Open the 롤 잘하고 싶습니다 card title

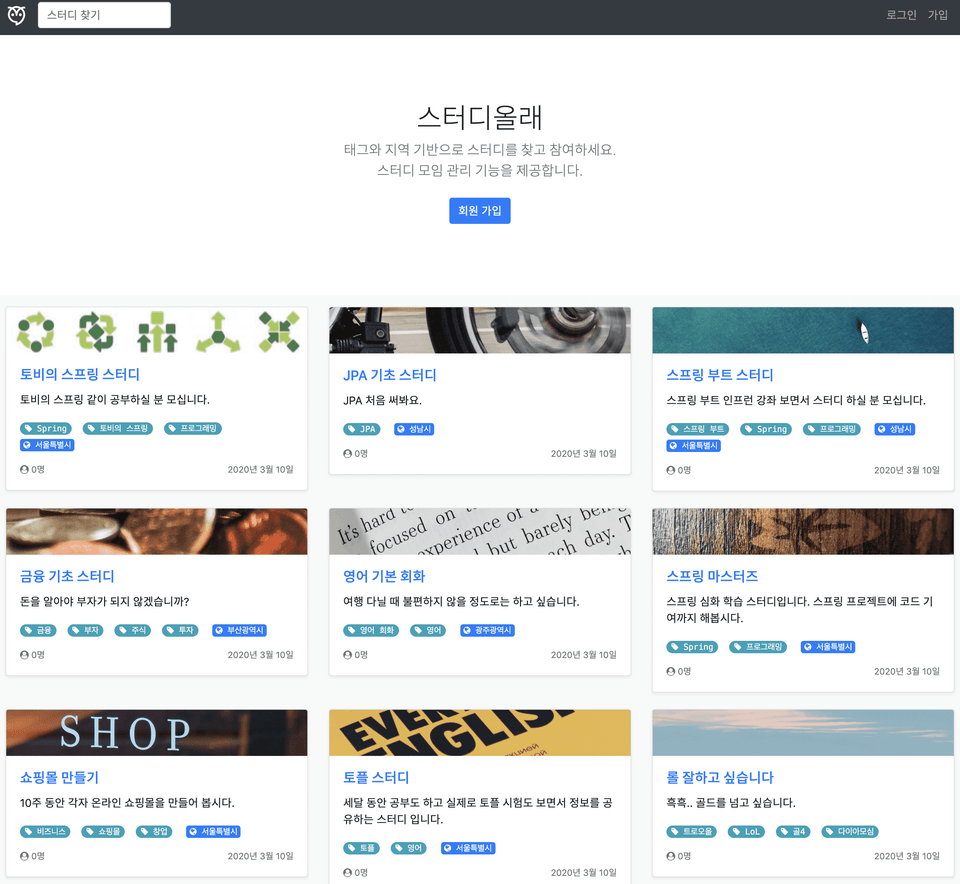coord(720,777)
